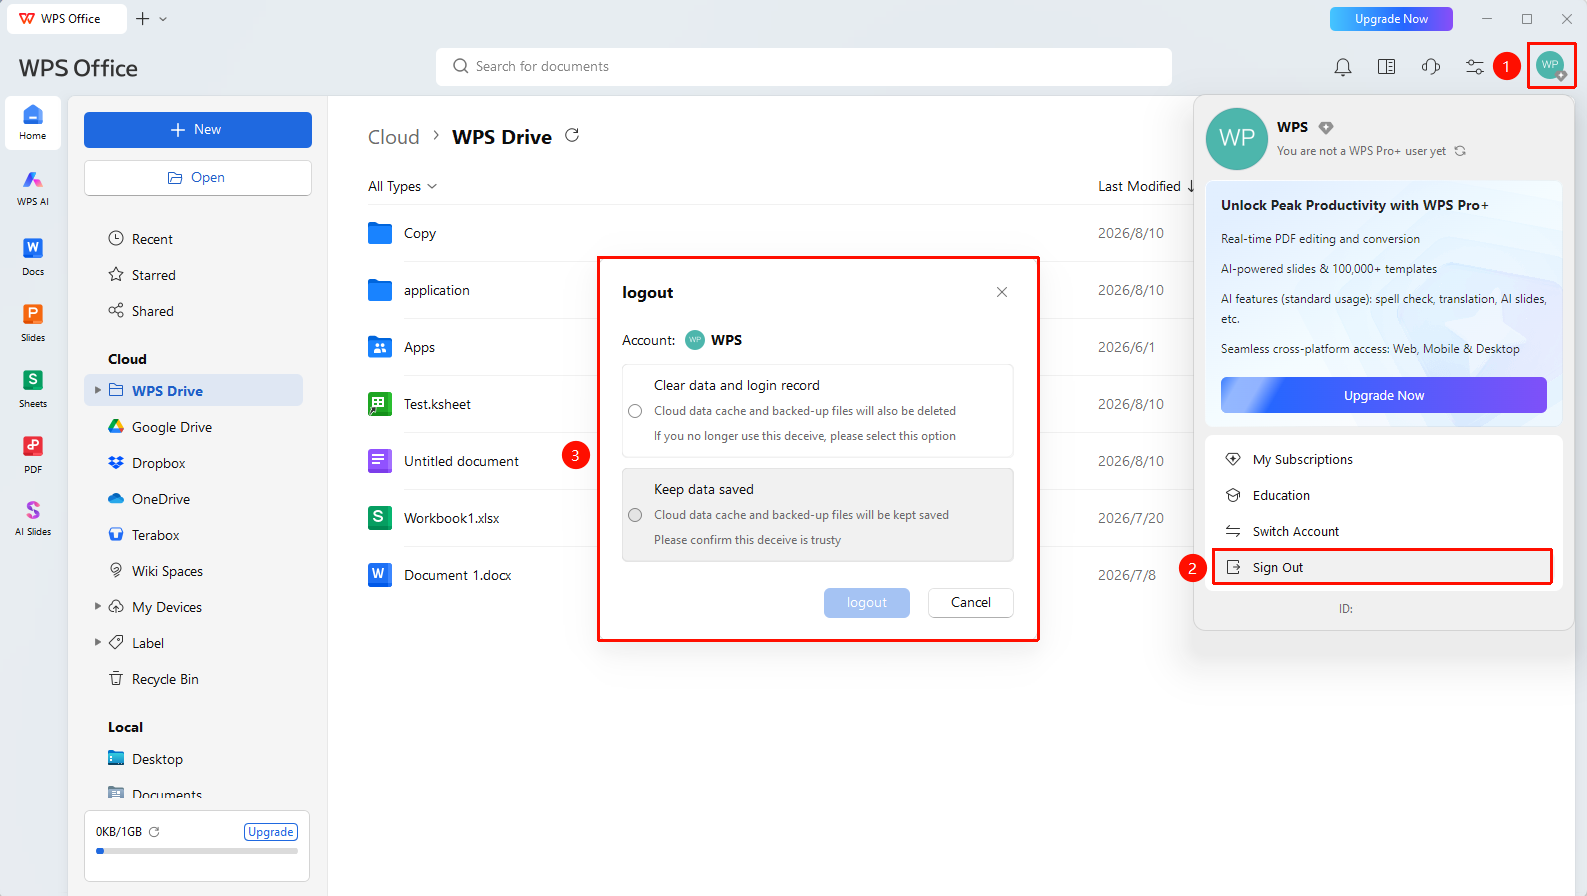The height and width of the screenshot is (896, 1587).
Task: Open Slides in left sidebar
Action: 33,322
